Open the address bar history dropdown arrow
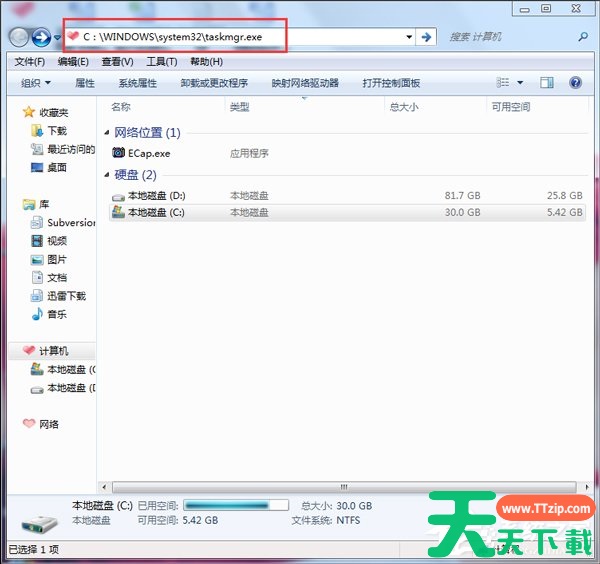The image size is (600, 564). tap(409, 37)
